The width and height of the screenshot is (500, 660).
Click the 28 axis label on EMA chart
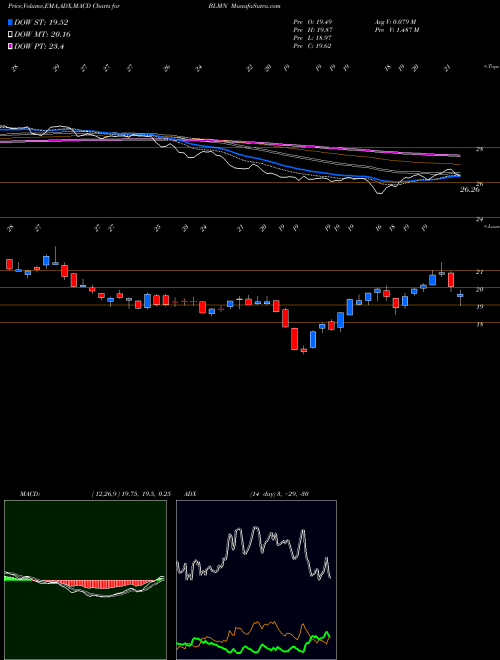[479, 149]
